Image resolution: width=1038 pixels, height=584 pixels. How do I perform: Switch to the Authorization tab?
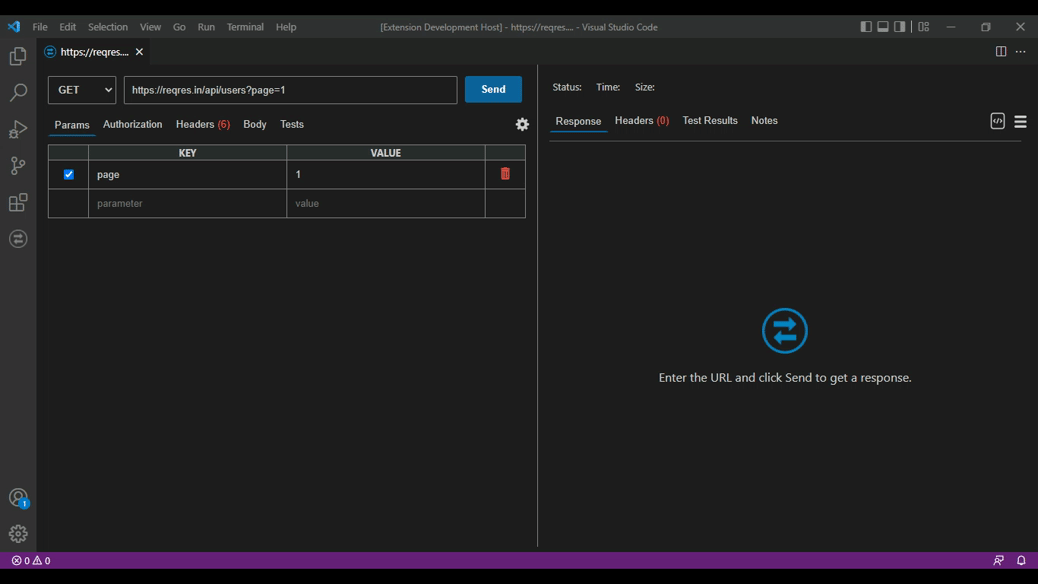point(132,124)
